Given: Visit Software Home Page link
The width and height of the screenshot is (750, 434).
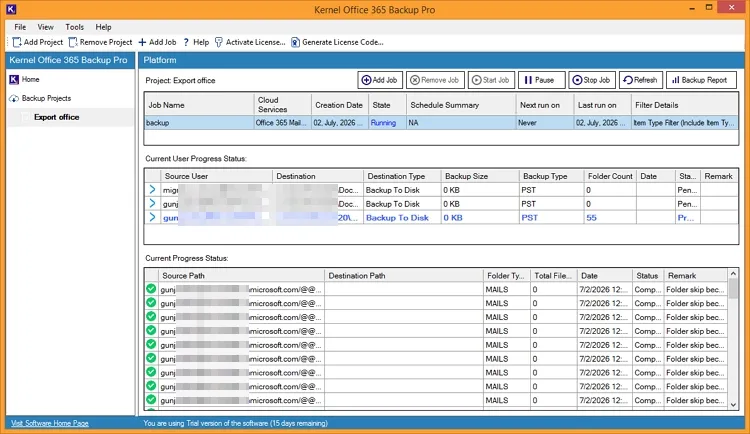Looking at the screenshot, I should tap(50, 423).
